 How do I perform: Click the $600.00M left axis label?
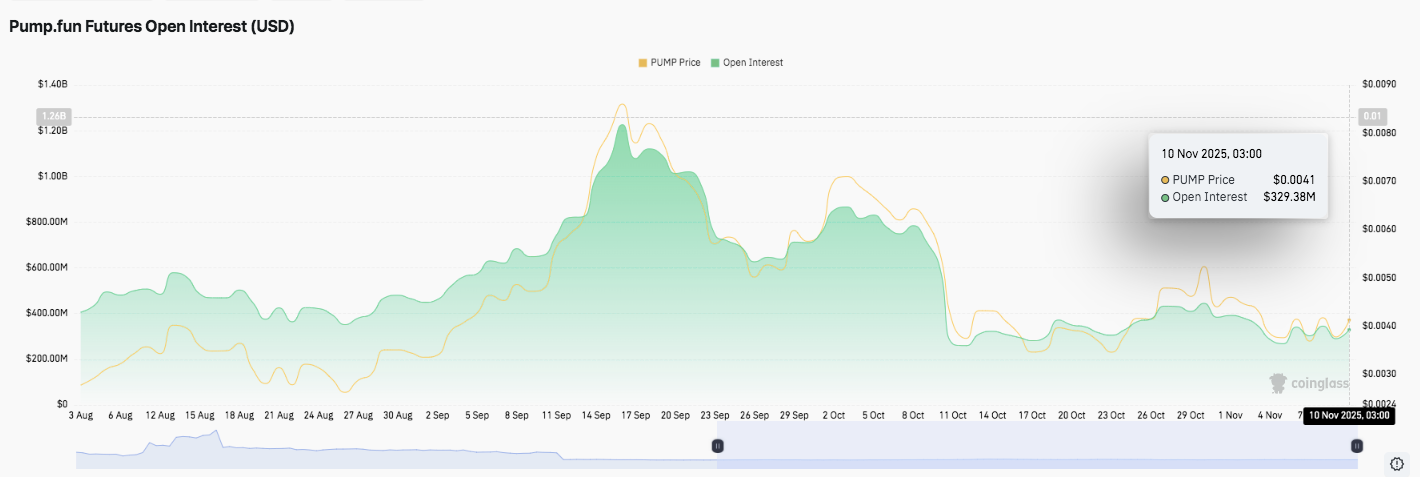(46, 268)
